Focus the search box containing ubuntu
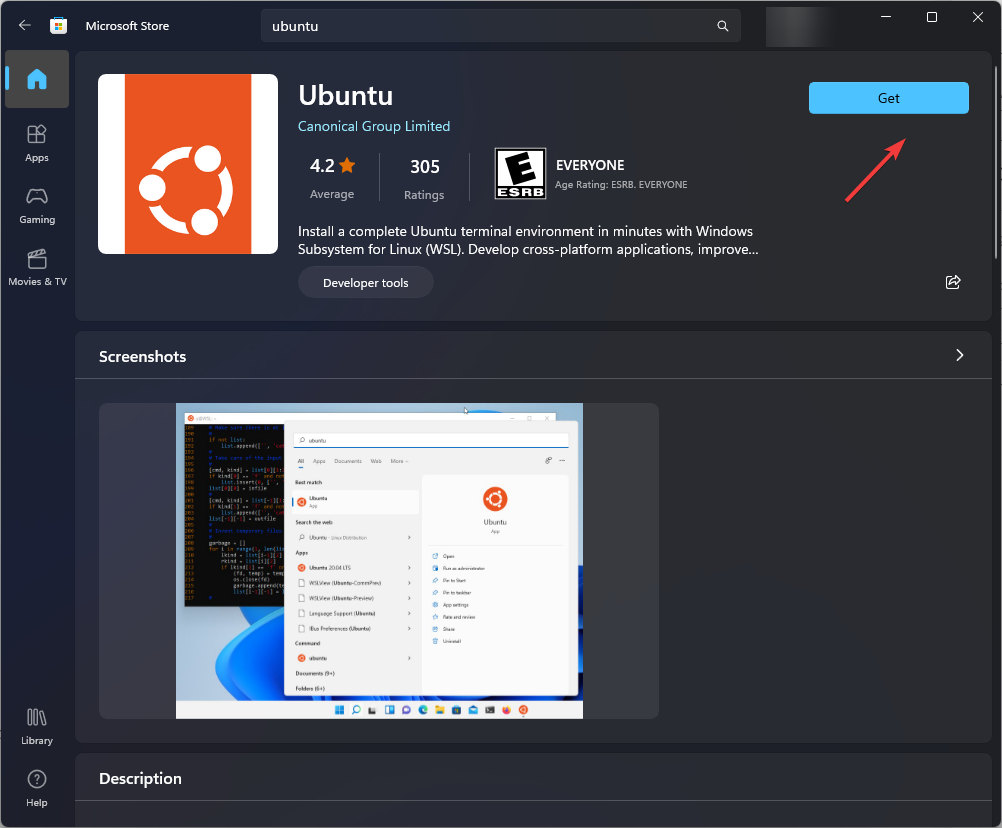Viewport: 1002px width, 828px height. [x=500, y=26]
